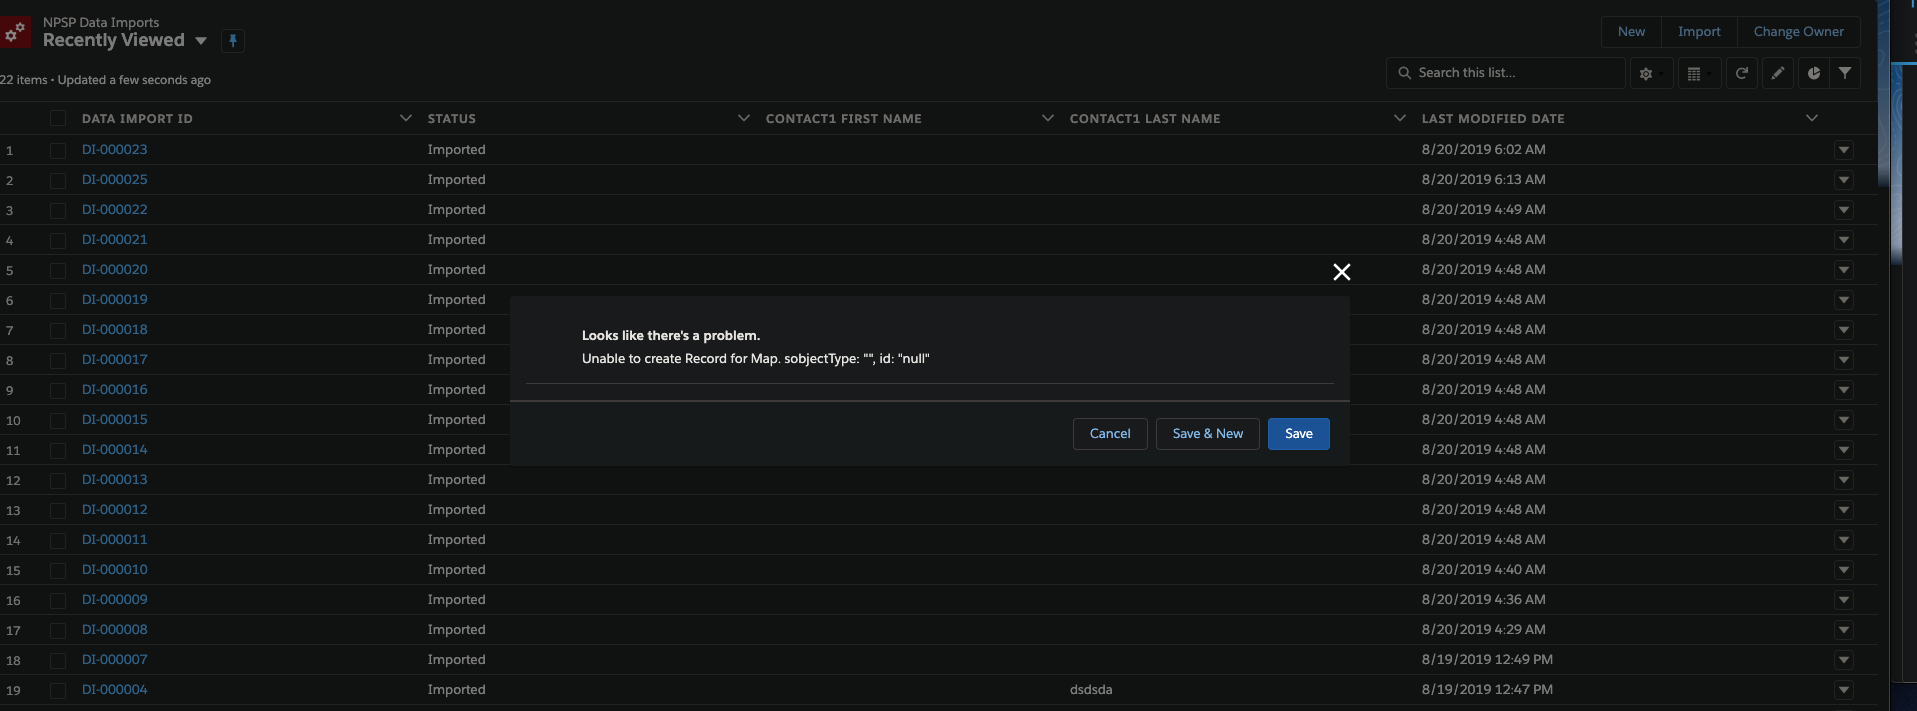Open record DI-000016 link
1917x711 pixels.
pos(115,389)
